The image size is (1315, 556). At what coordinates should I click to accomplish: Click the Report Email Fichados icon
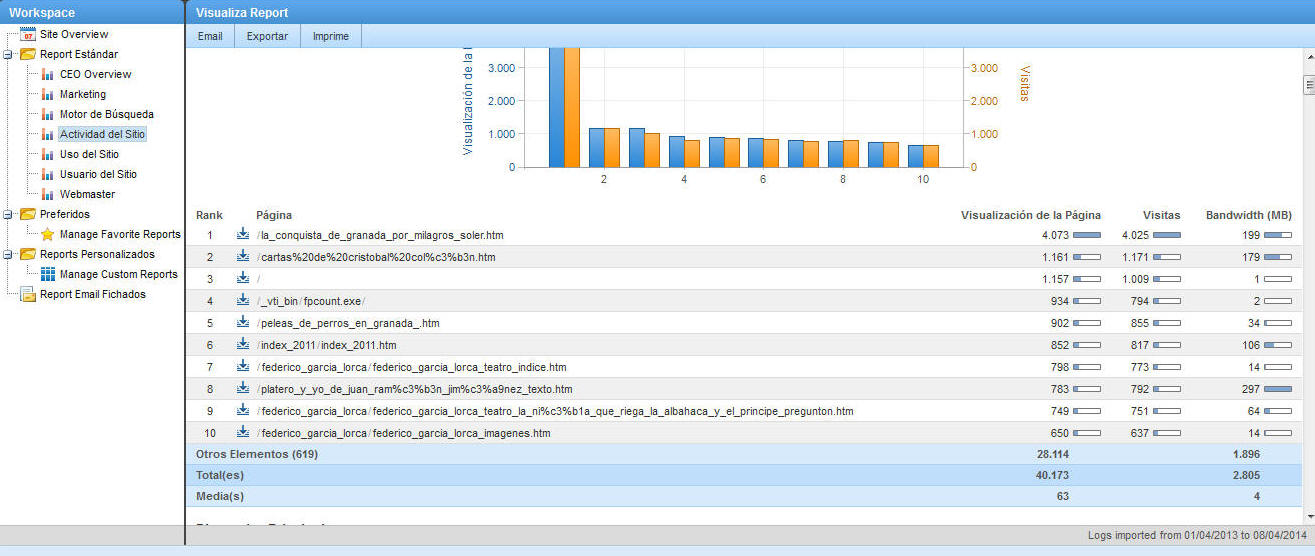pos(28,294)
